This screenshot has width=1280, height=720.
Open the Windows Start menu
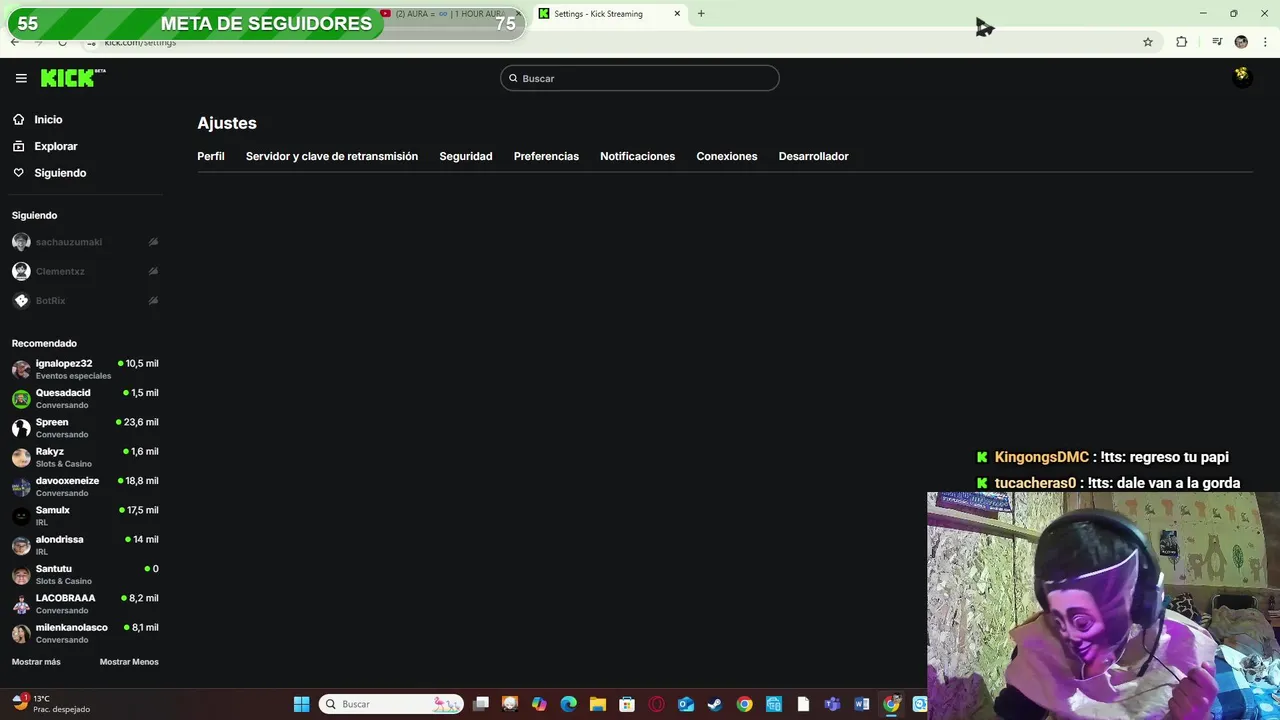(301, 704)
